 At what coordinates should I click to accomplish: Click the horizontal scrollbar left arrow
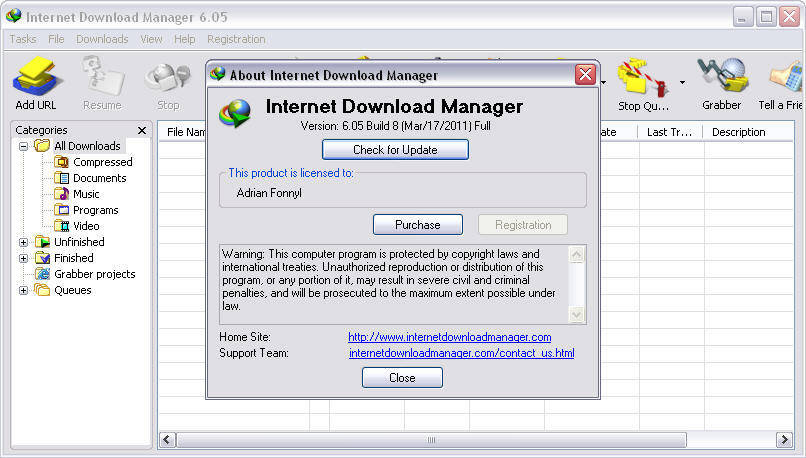tap(167, 440)
